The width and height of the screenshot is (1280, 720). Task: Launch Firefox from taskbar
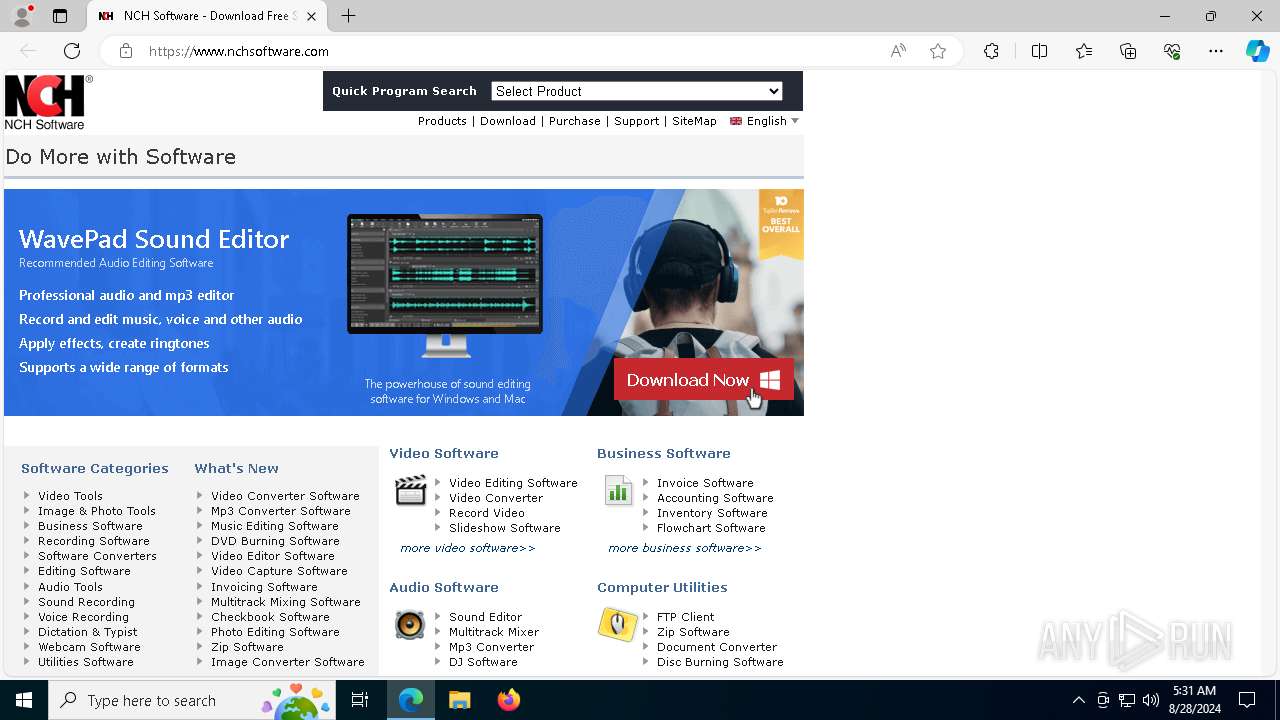[x=508, y=700]
